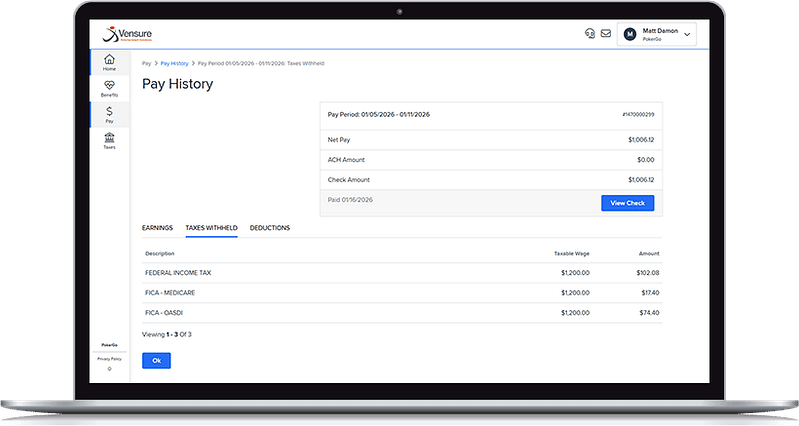Click the FEDERAL INCOME TAX row label
This screenshot has width=799, height=426.
(178, 273)
